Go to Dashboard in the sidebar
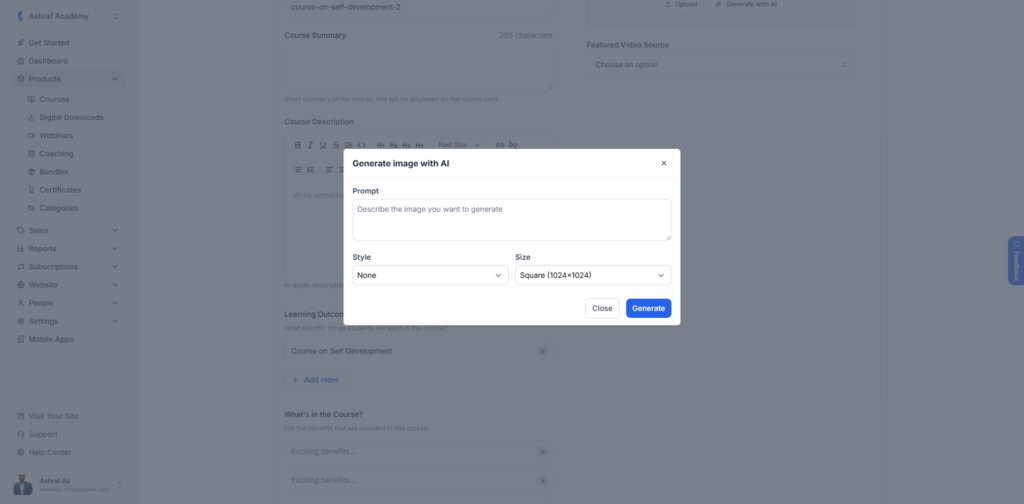The width and height of the screenshot is (1024, 504). [x=48, y=61]
